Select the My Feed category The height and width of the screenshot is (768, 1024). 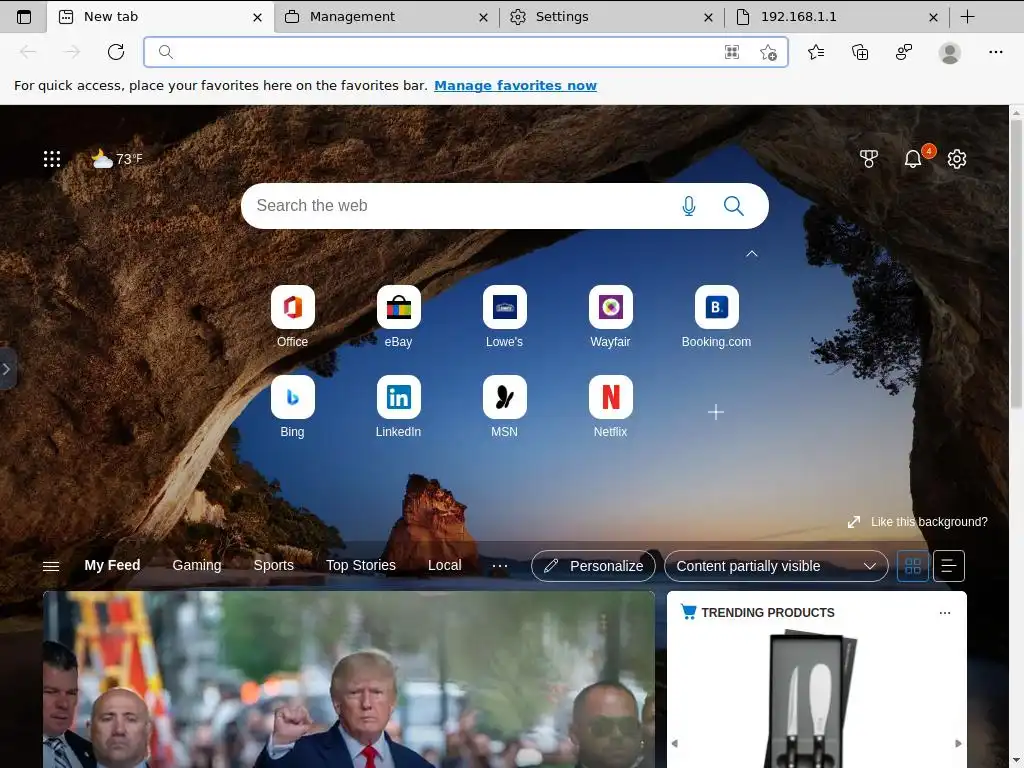(x=112, y=566)
